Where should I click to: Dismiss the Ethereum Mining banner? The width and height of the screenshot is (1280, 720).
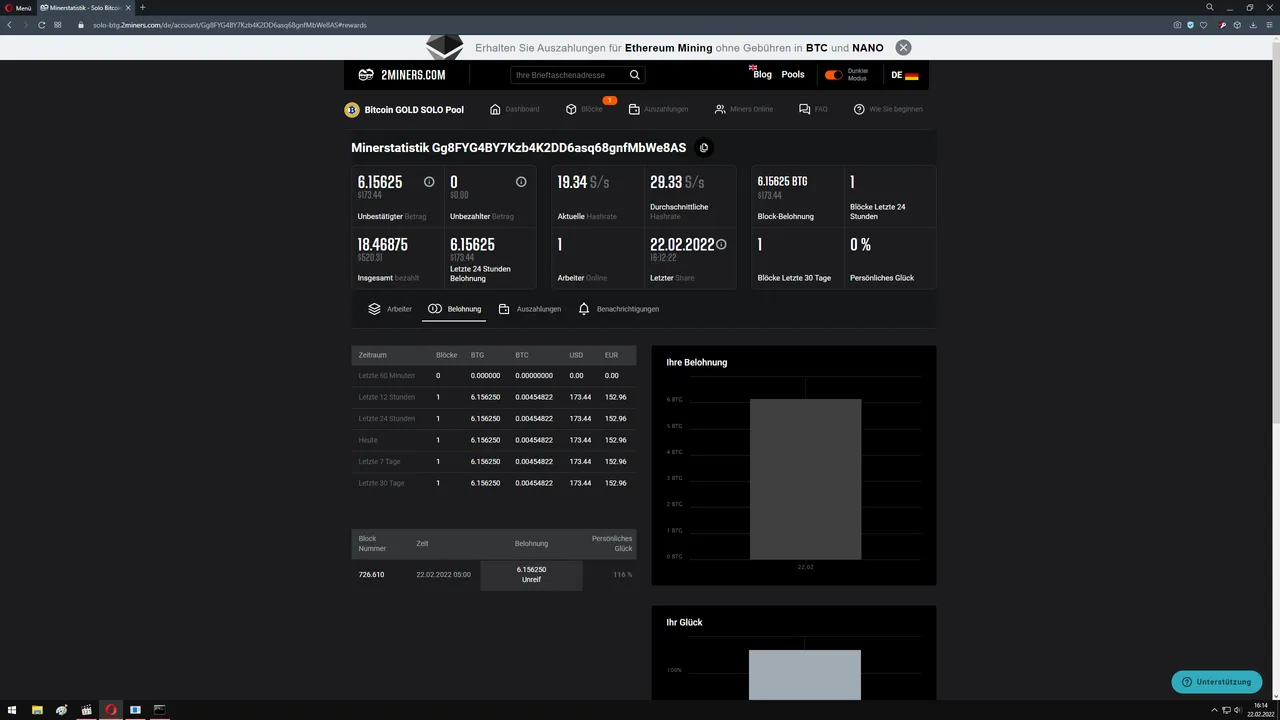[x=903, y=47]
